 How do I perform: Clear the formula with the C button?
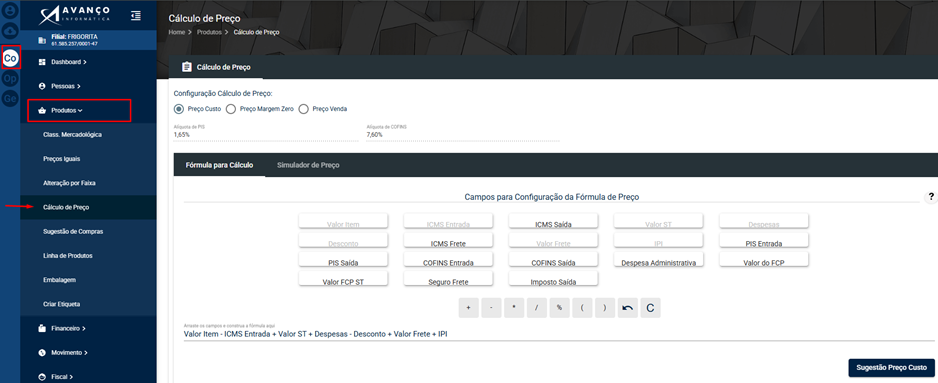[x=650, y=308]
